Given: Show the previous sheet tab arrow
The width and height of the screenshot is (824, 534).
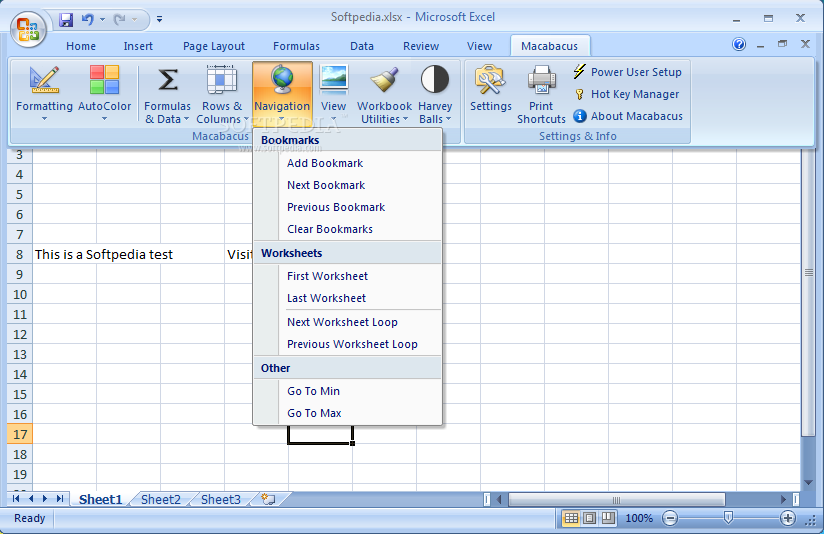Looking at the screenshot, I should coord(30,499).
